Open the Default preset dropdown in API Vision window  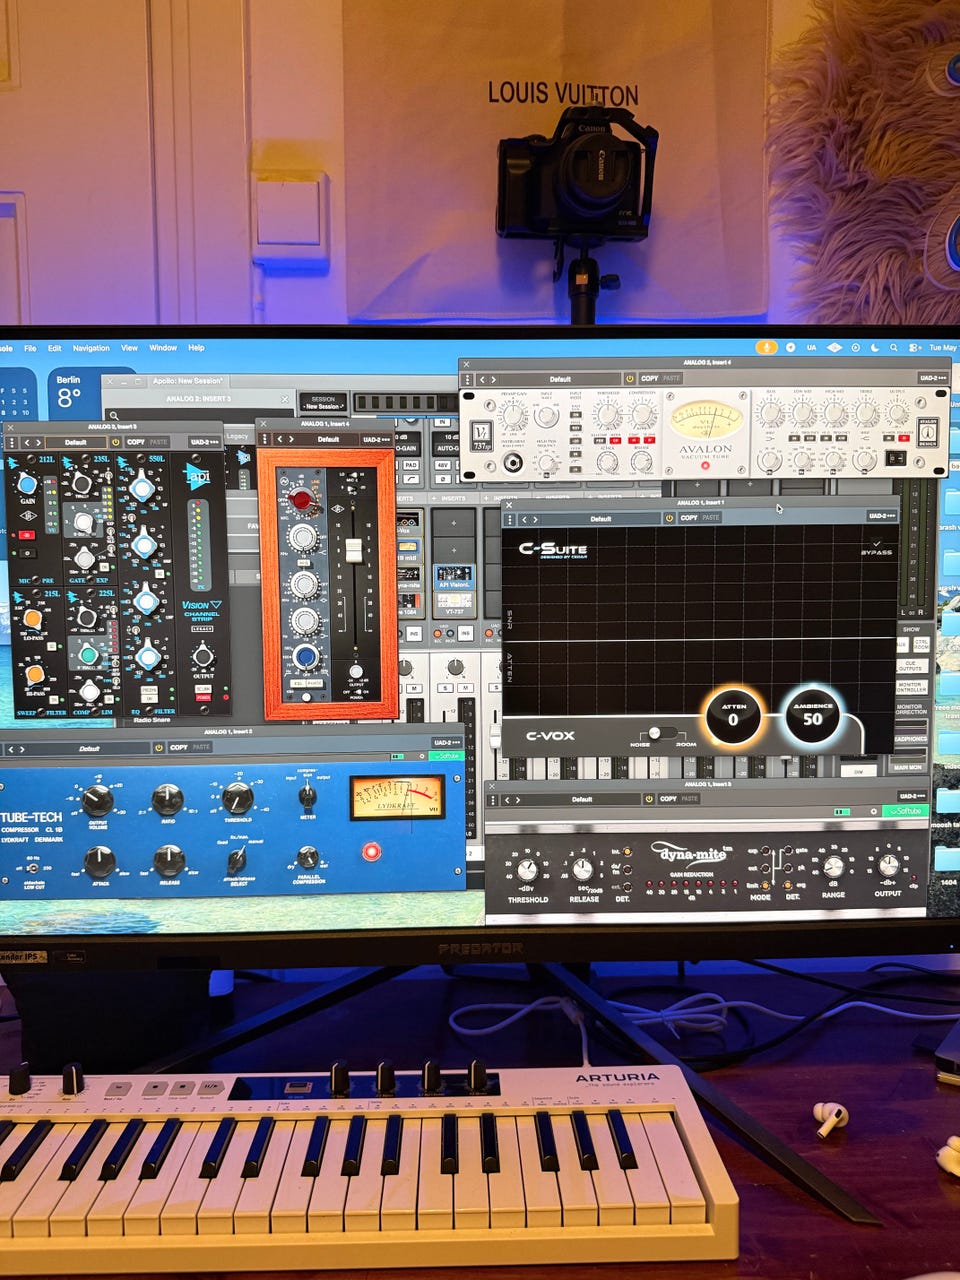(76, 442)
